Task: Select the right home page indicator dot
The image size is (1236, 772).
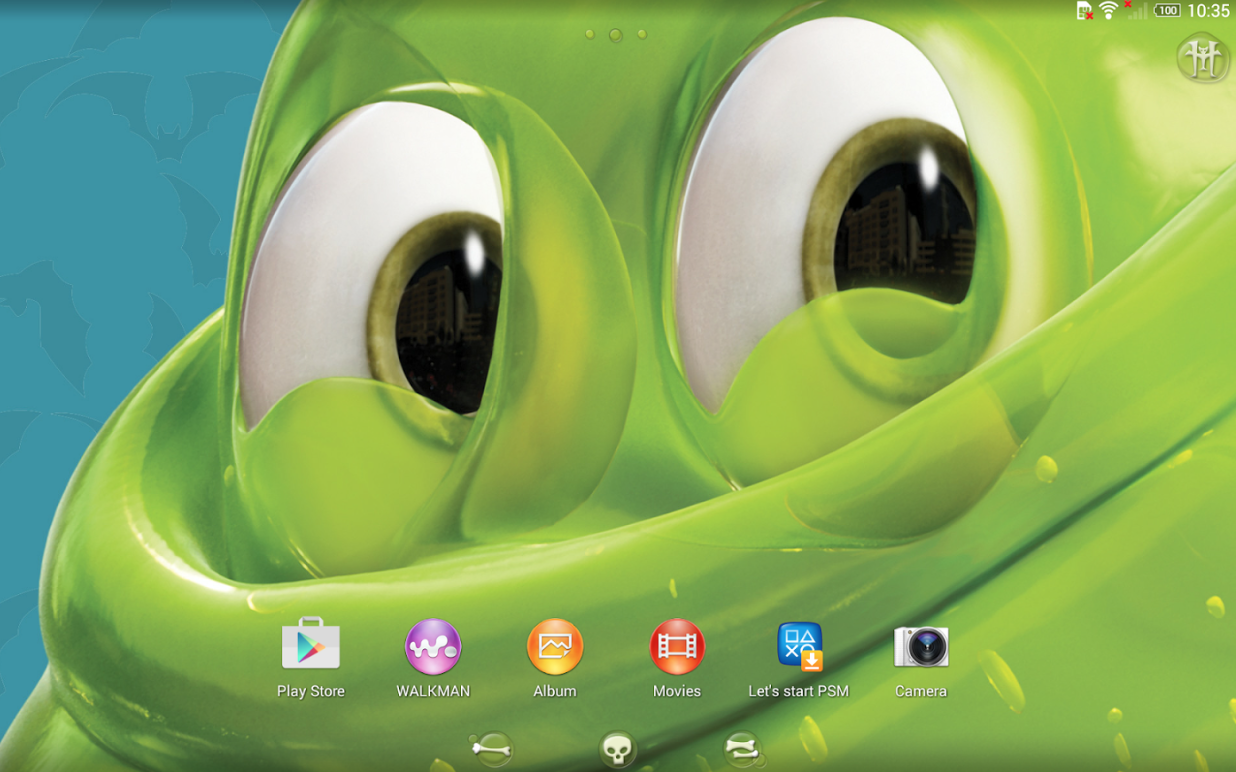Action: (642, 35)
